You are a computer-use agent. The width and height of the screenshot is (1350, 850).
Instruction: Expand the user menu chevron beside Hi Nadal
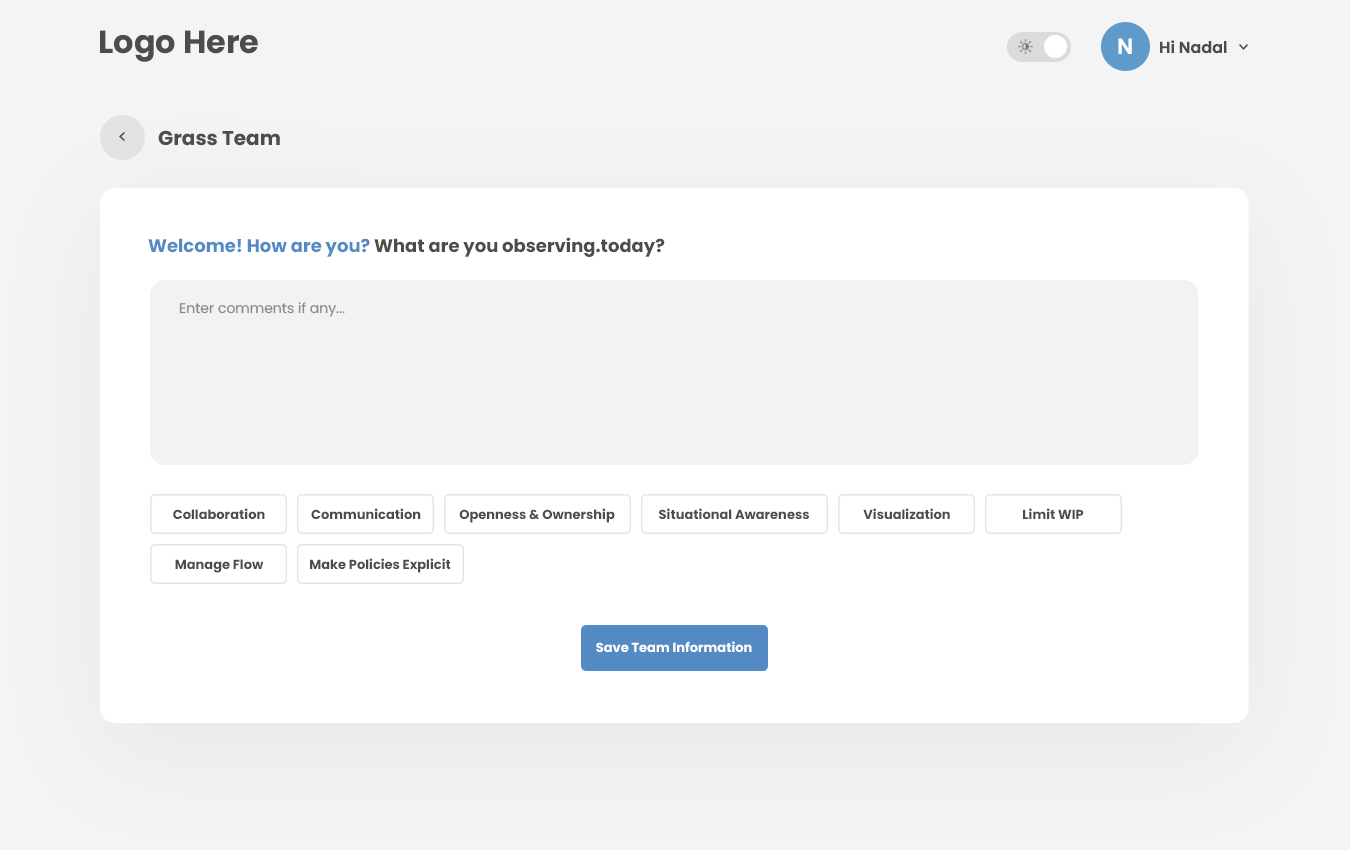1243,47
